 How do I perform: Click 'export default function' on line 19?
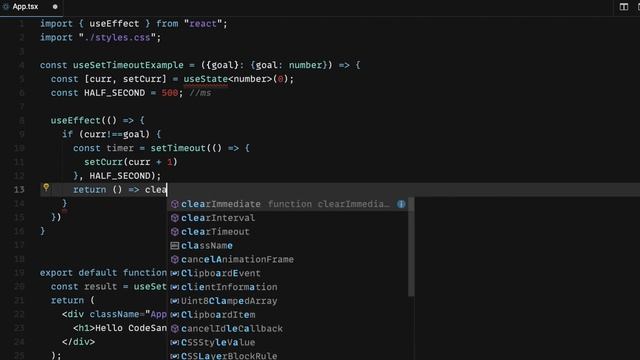click(103, 273)
